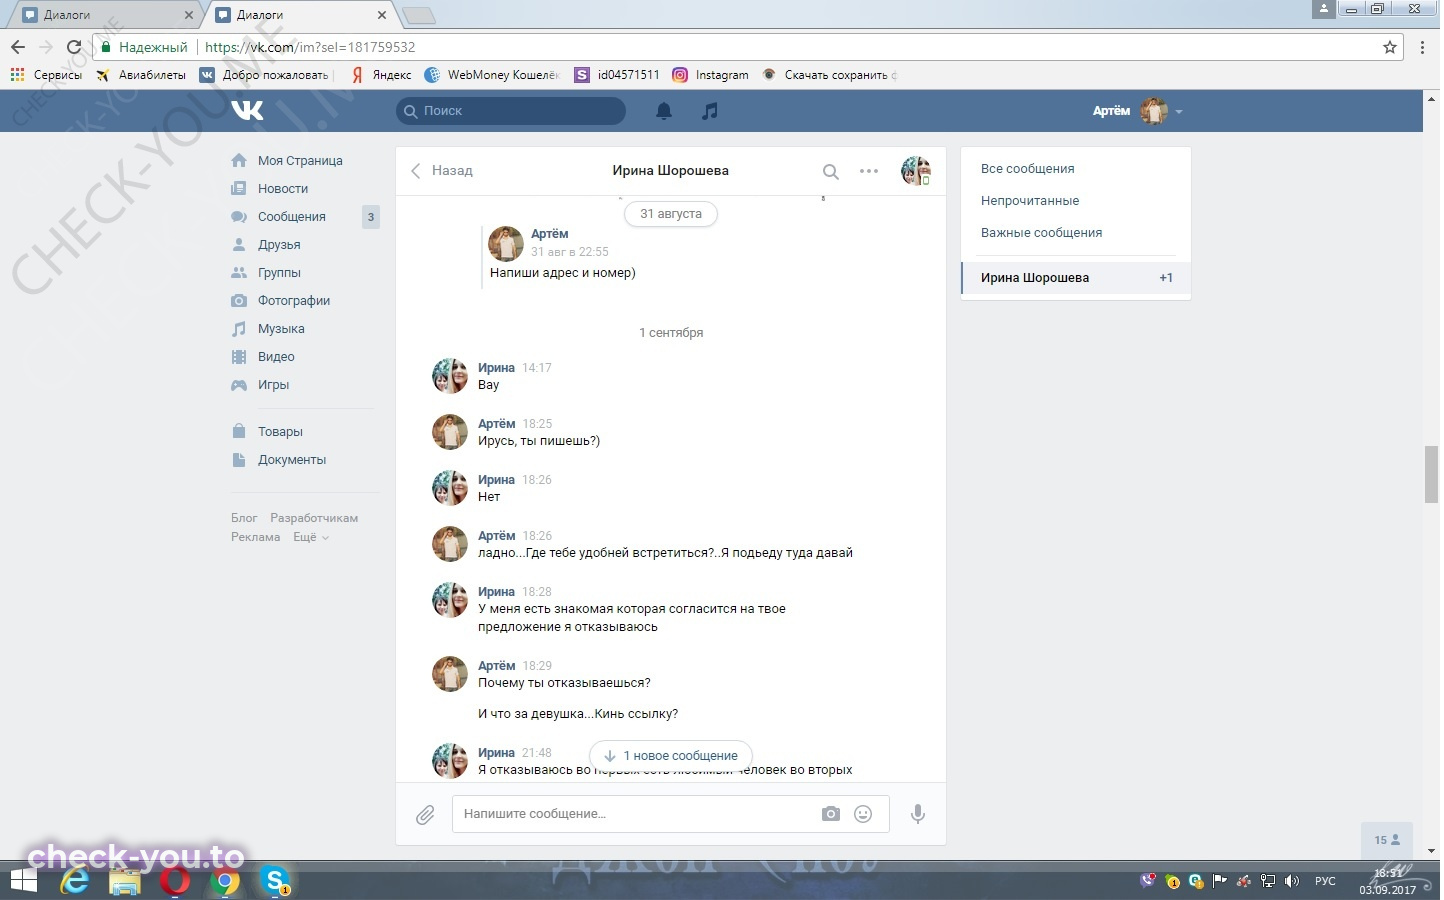Open id04571511 bookmark
Screen dimensions: 1444x900
(617, 75)
